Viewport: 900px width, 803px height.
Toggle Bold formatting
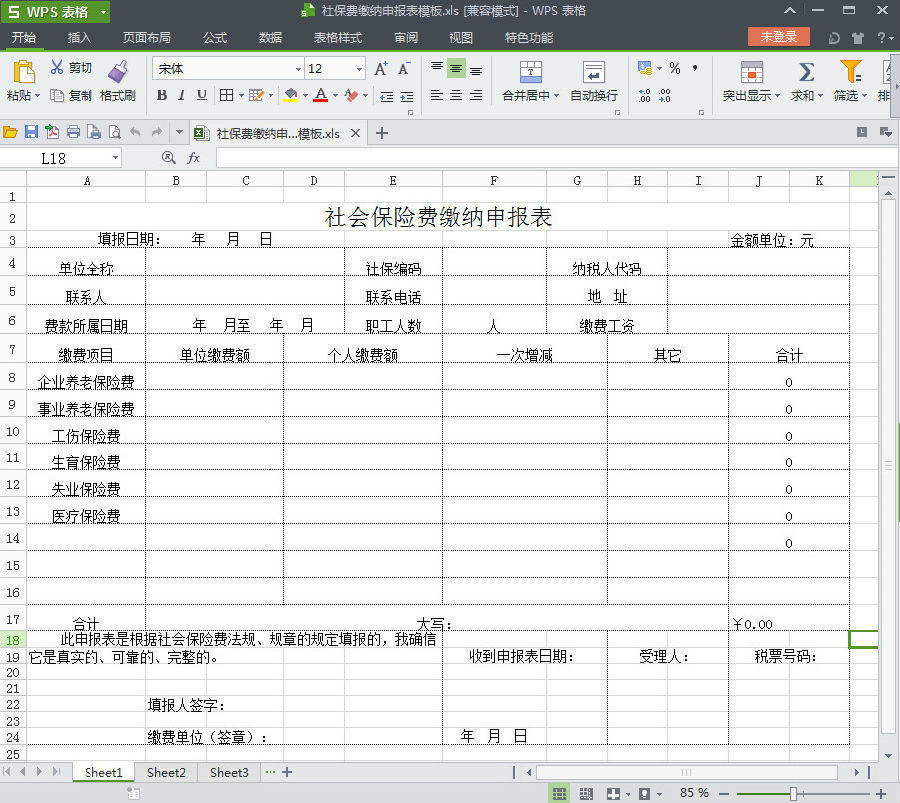(162, 95)
